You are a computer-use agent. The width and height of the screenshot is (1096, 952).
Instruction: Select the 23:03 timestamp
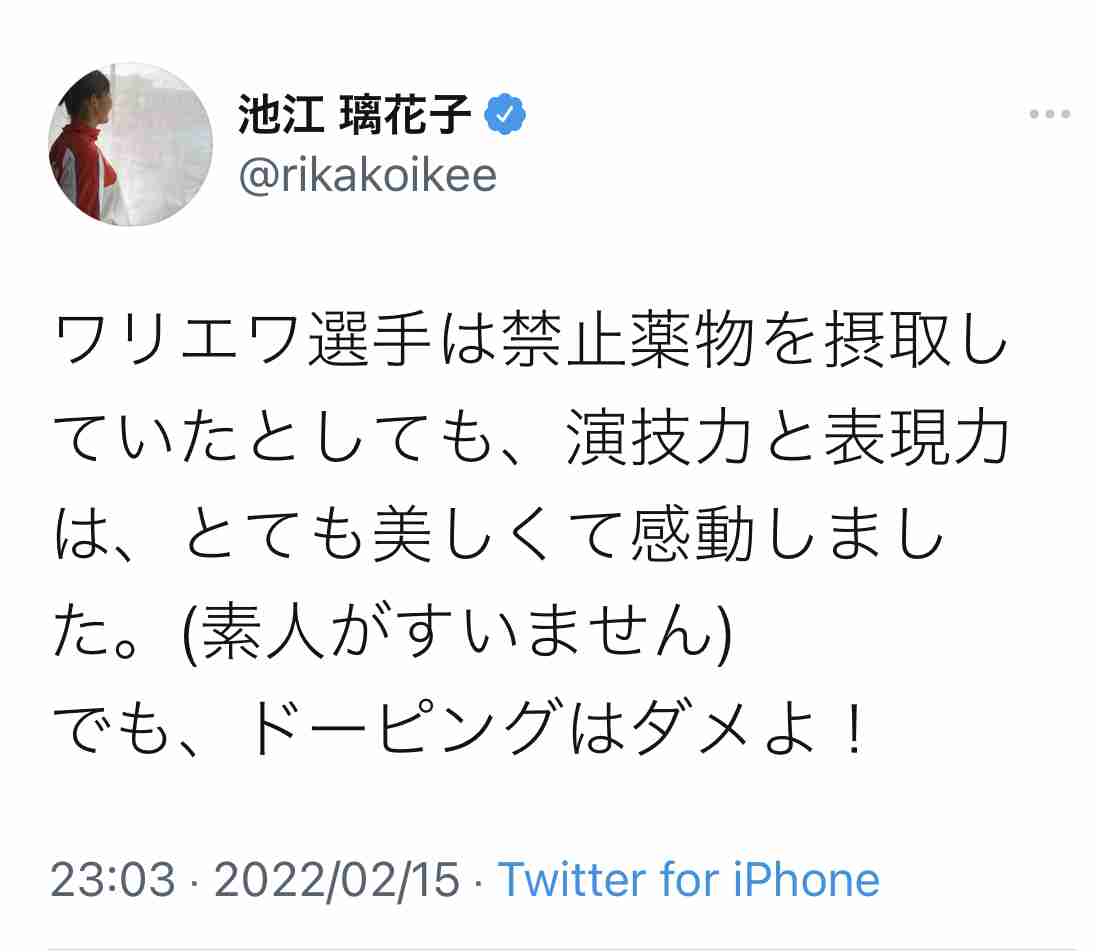click(113, 879)
